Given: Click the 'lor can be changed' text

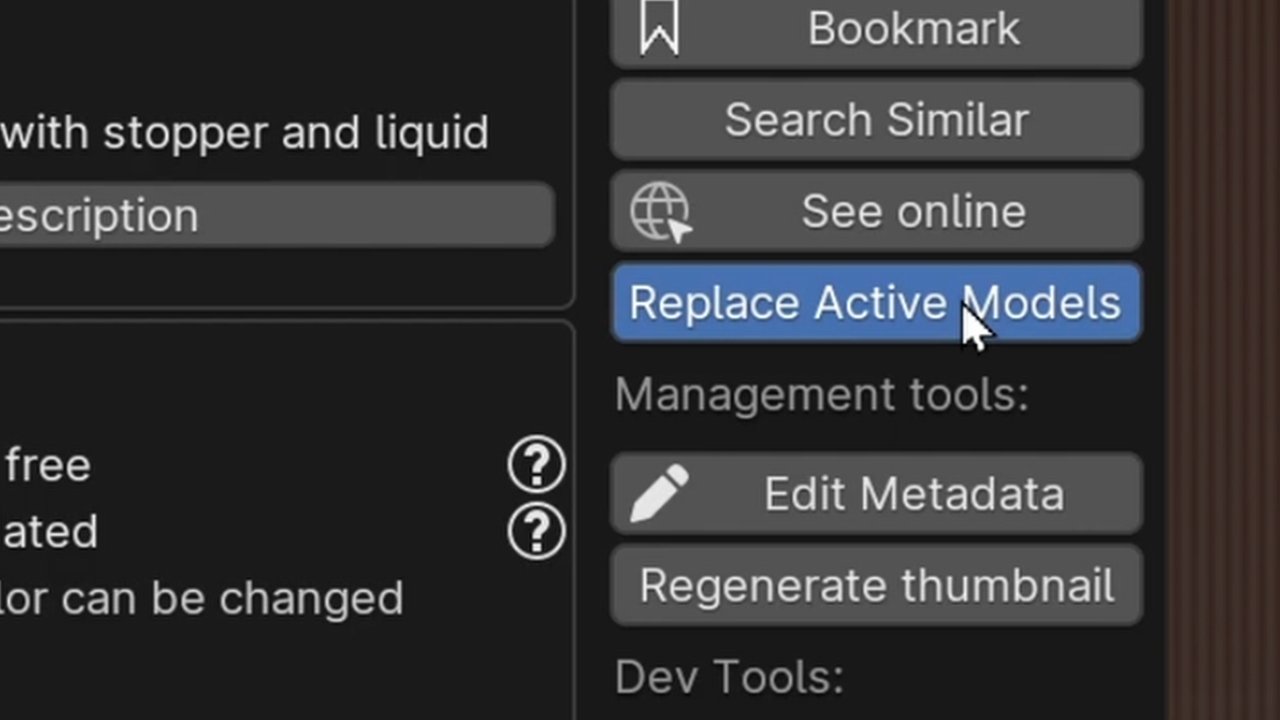Looking at the screenshot, I should click(201, 599).
